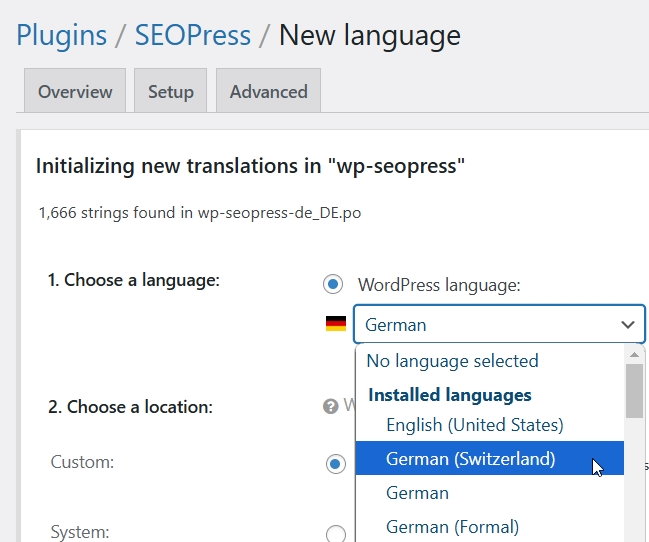Pick German (Switzerland) from the language list

[470, 459]
